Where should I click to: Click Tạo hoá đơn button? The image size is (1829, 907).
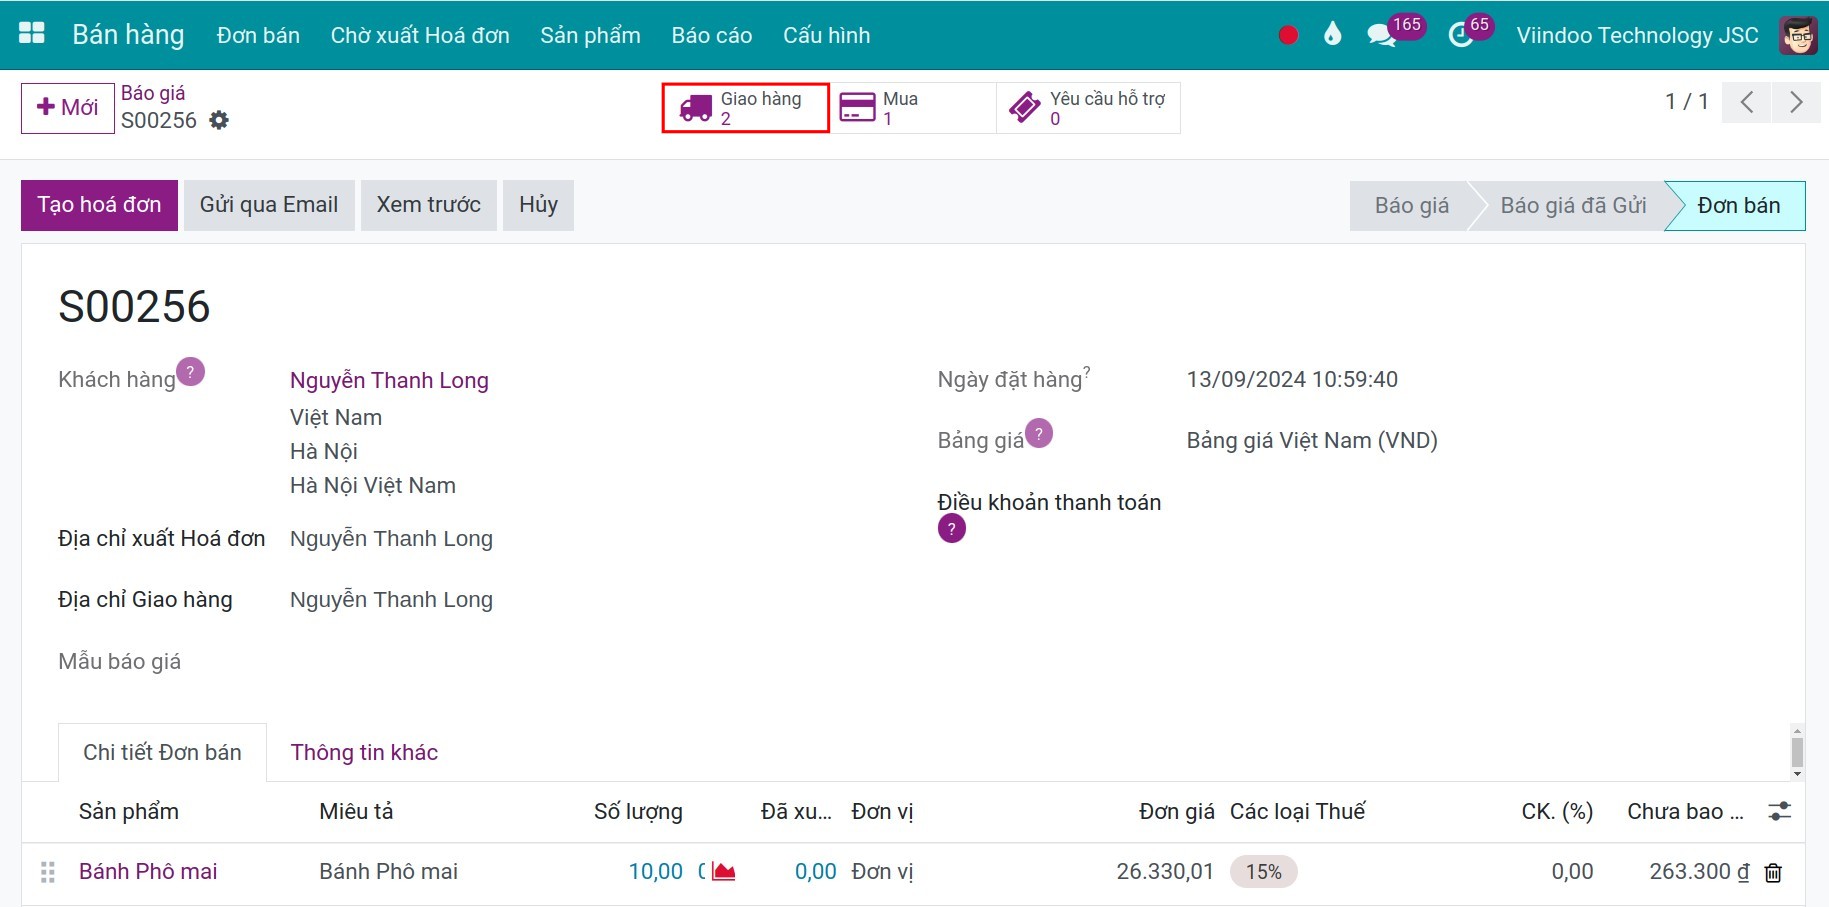pos(99,205)
